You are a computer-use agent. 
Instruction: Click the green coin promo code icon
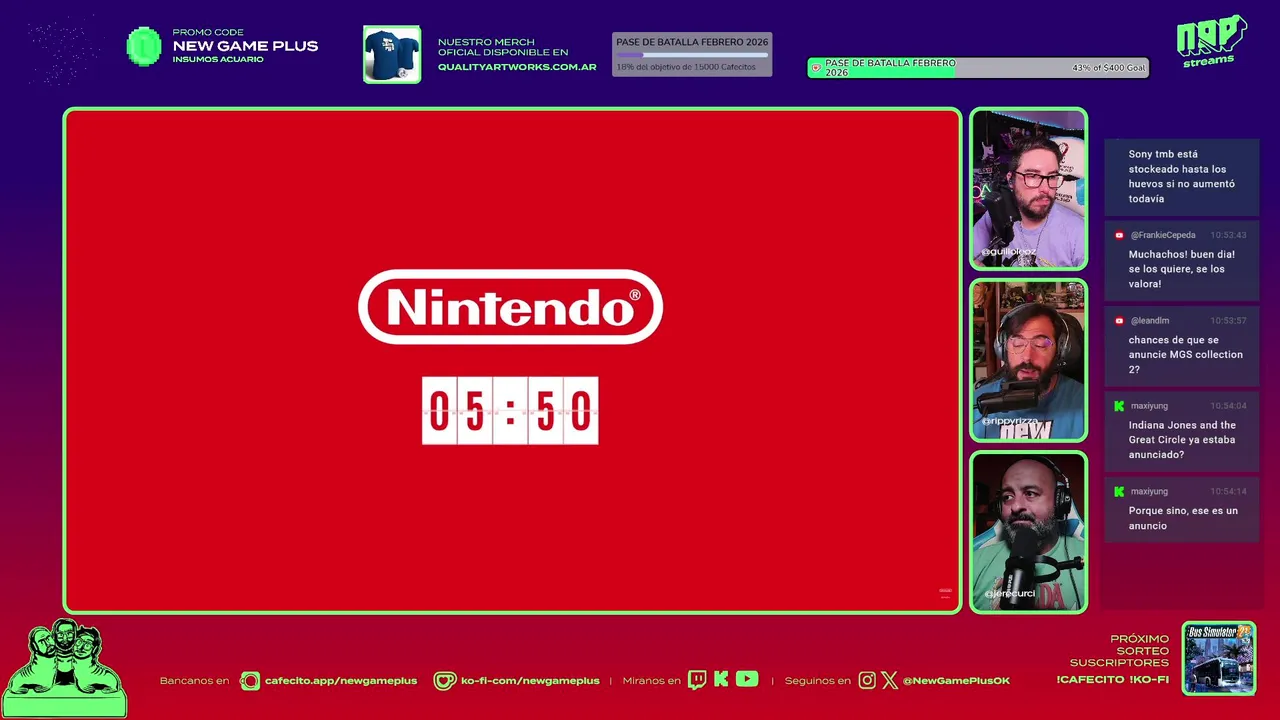(x=144, y=46)
